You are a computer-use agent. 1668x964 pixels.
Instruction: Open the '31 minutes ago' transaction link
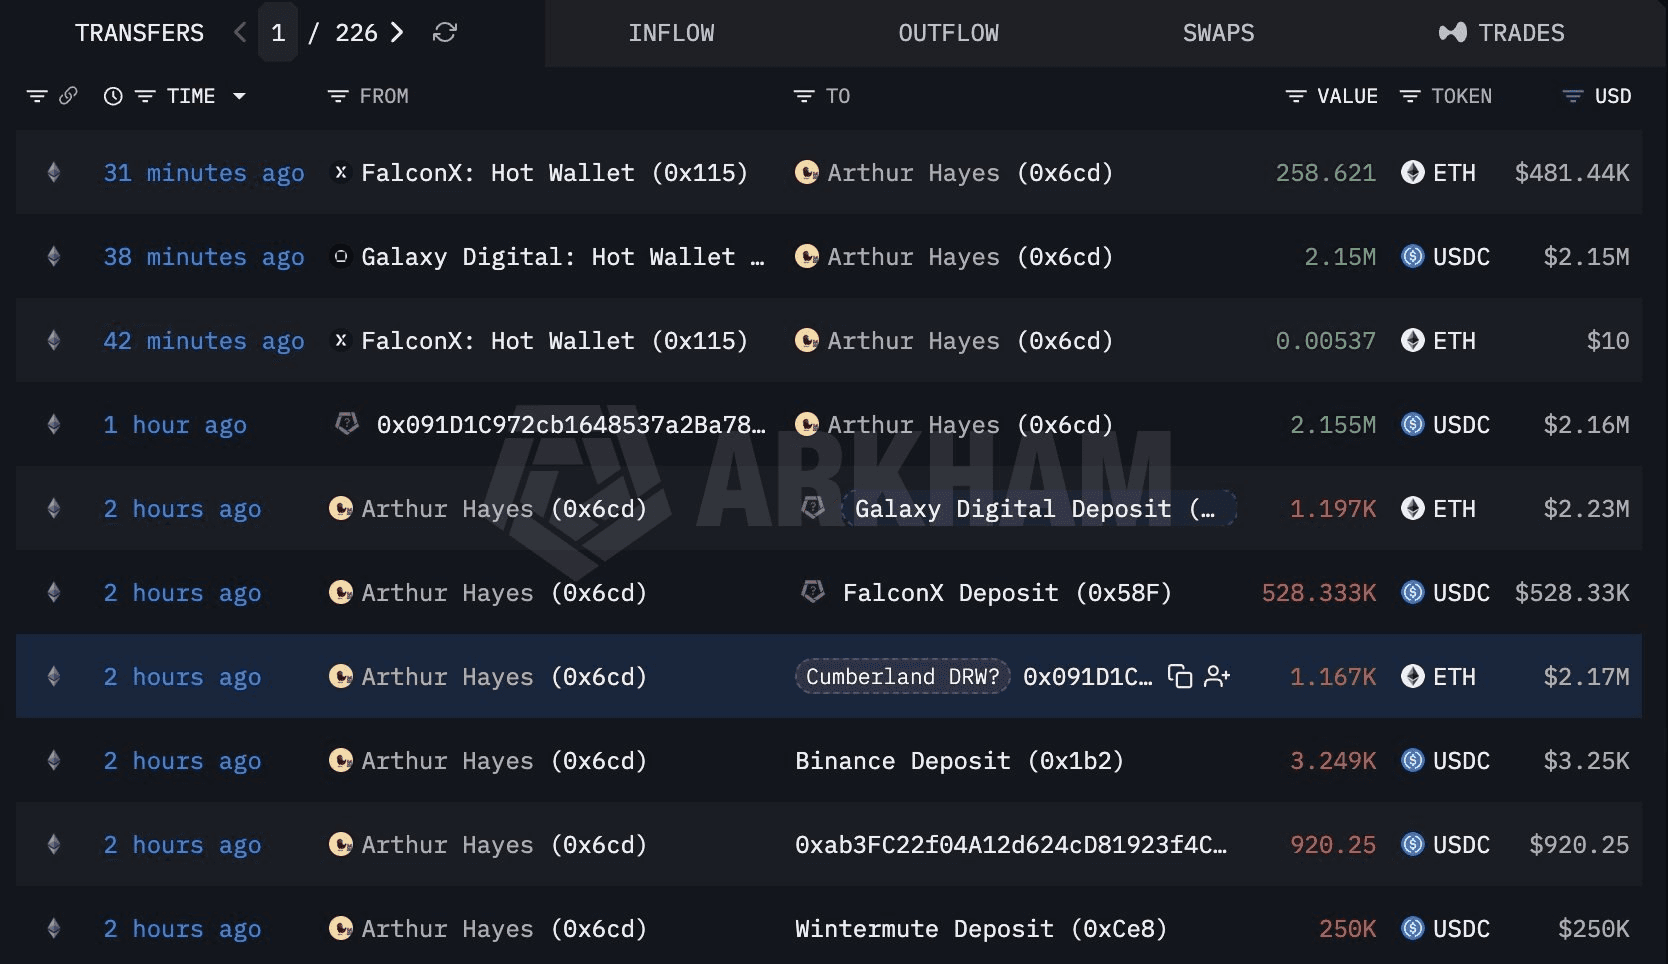point(204,173)
